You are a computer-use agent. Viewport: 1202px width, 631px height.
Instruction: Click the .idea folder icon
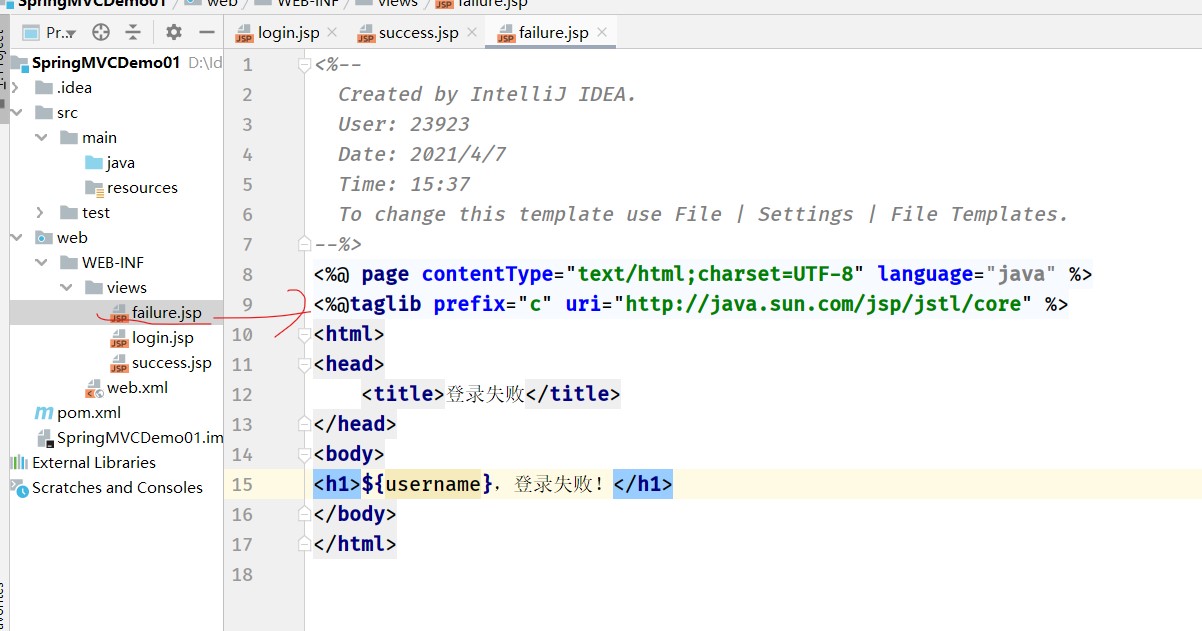coord(43,87)
